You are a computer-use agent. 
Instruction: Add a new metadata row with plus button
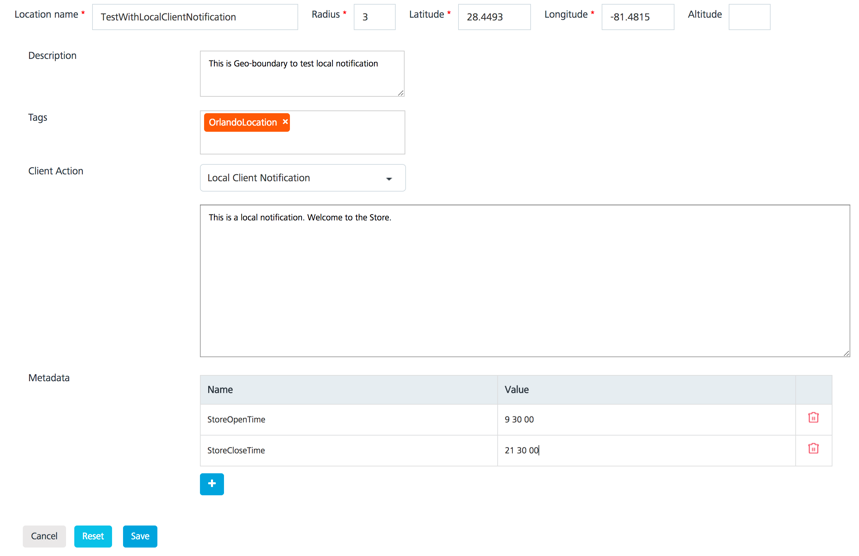(x=212, y=484)
